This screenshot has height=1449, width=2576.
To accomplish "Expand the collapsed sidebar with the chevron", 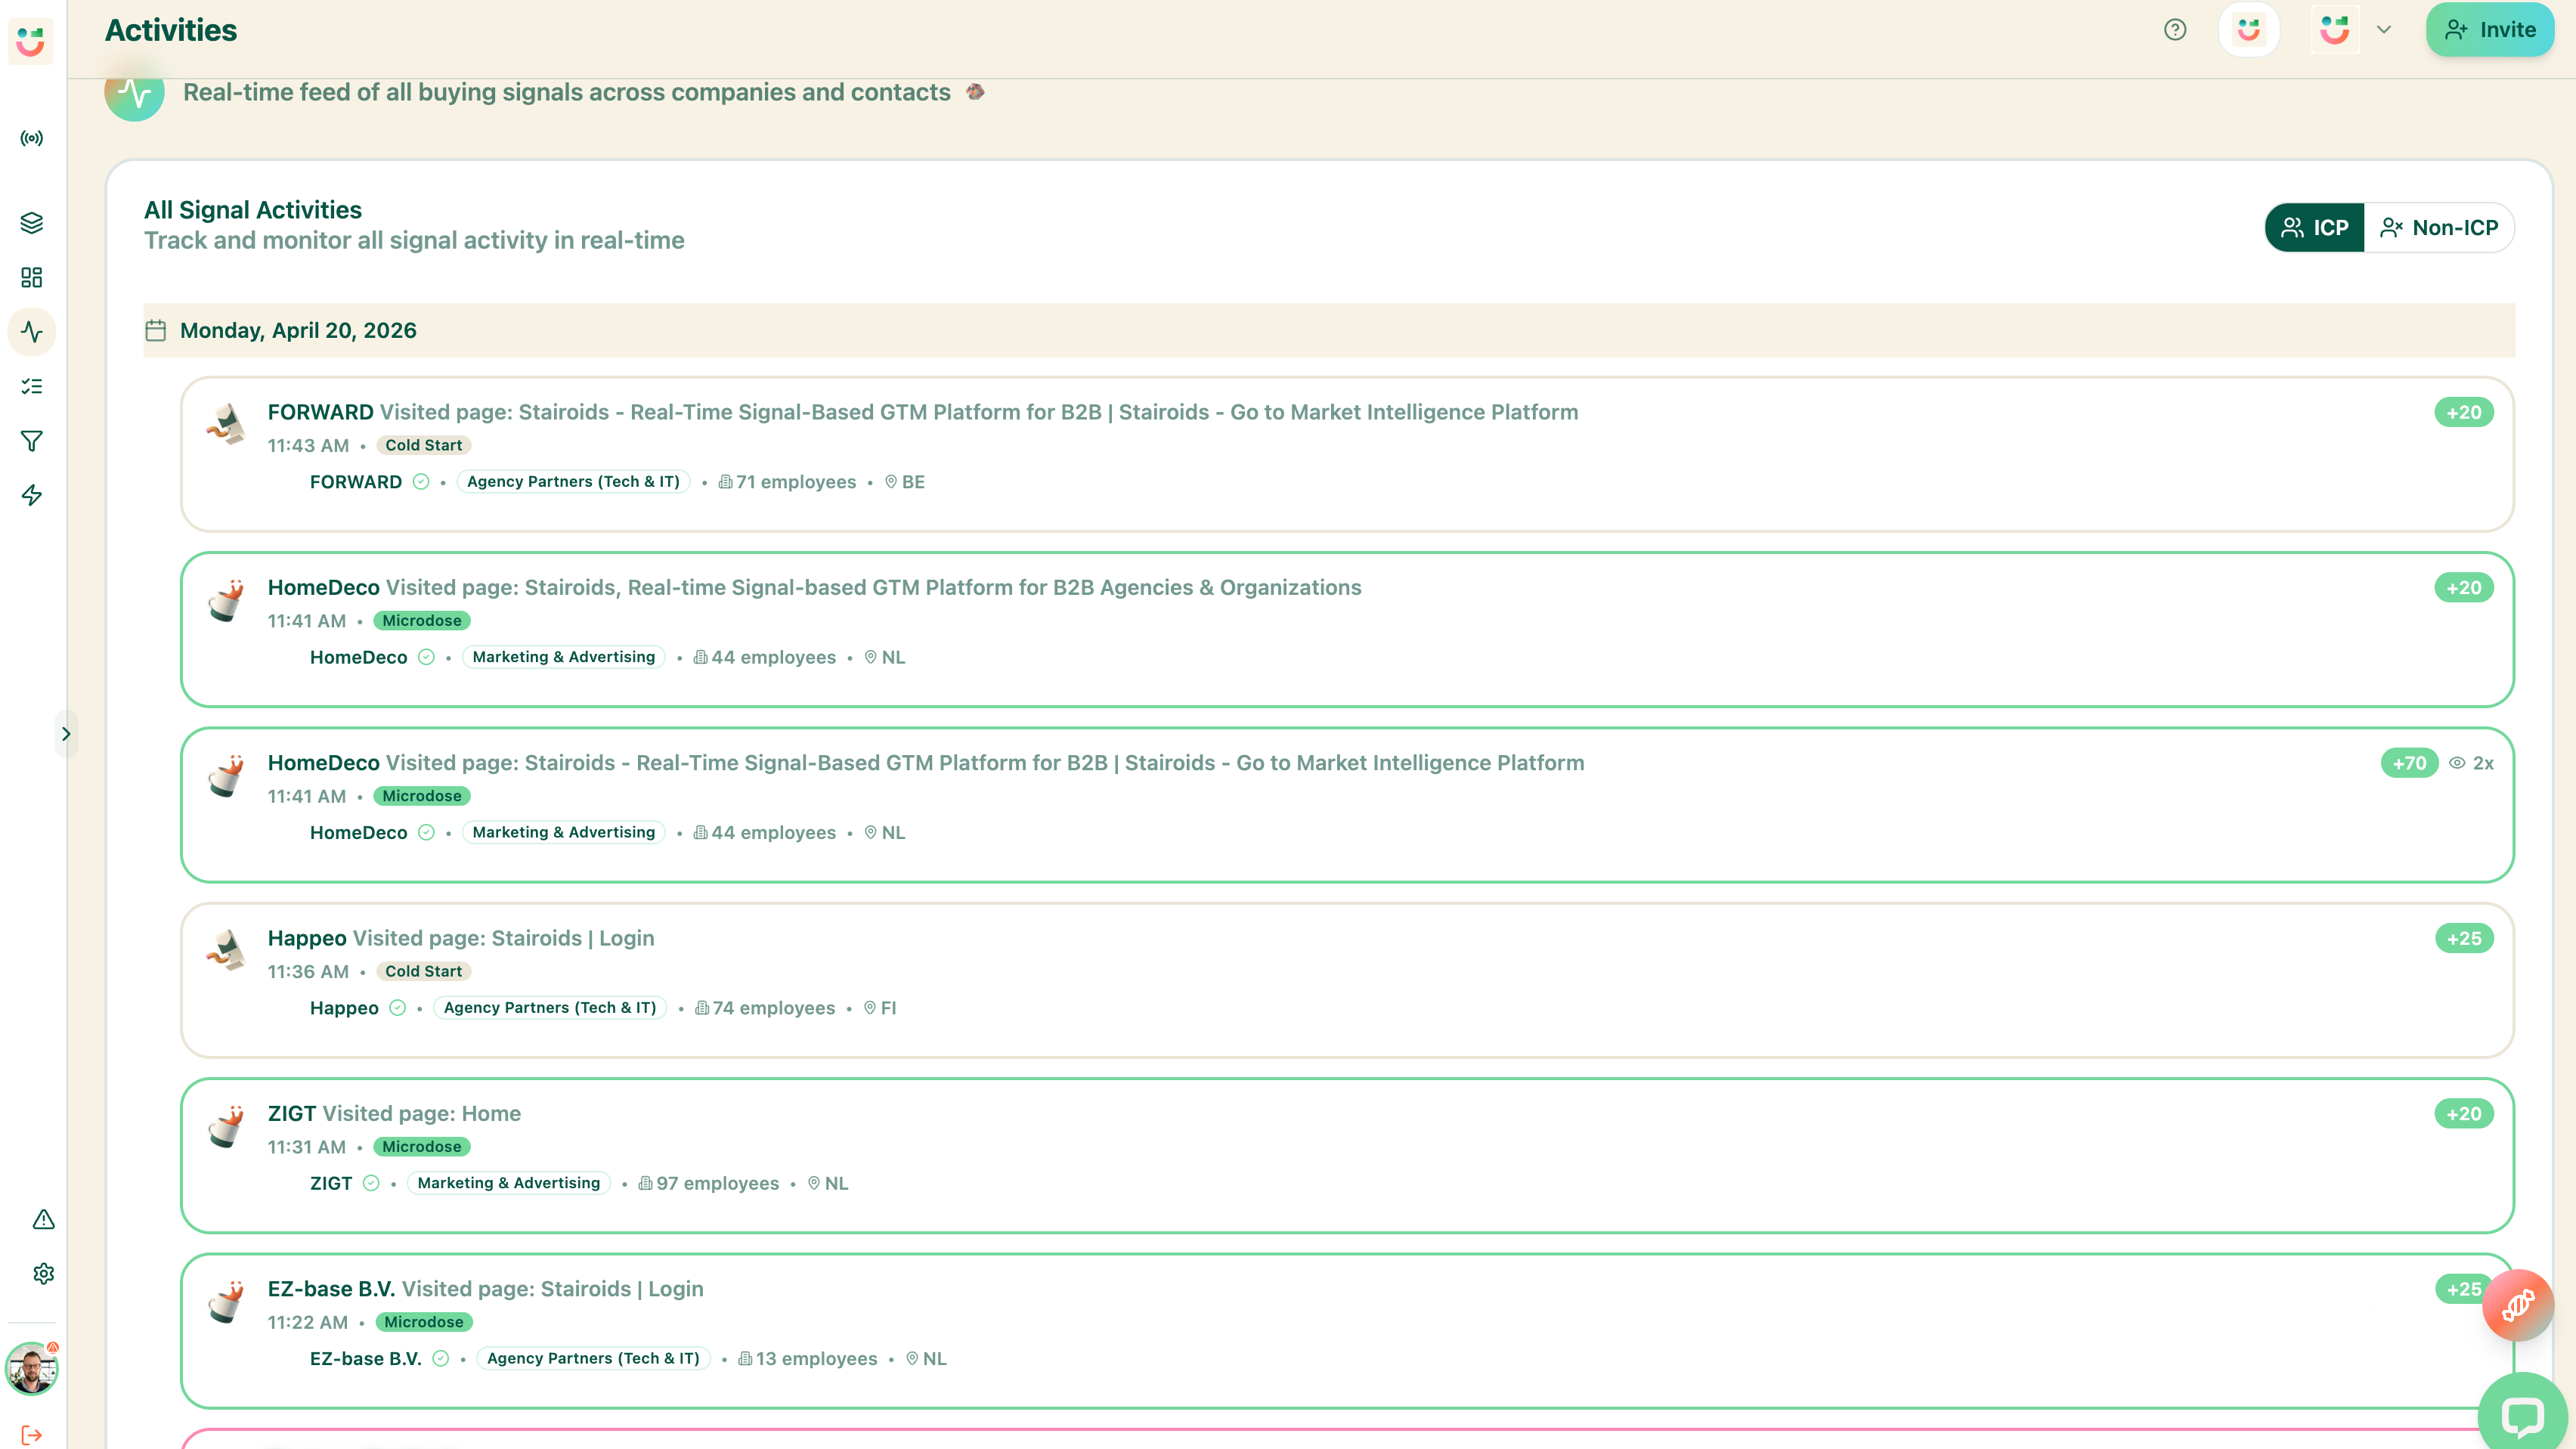I will pos(66,734).
